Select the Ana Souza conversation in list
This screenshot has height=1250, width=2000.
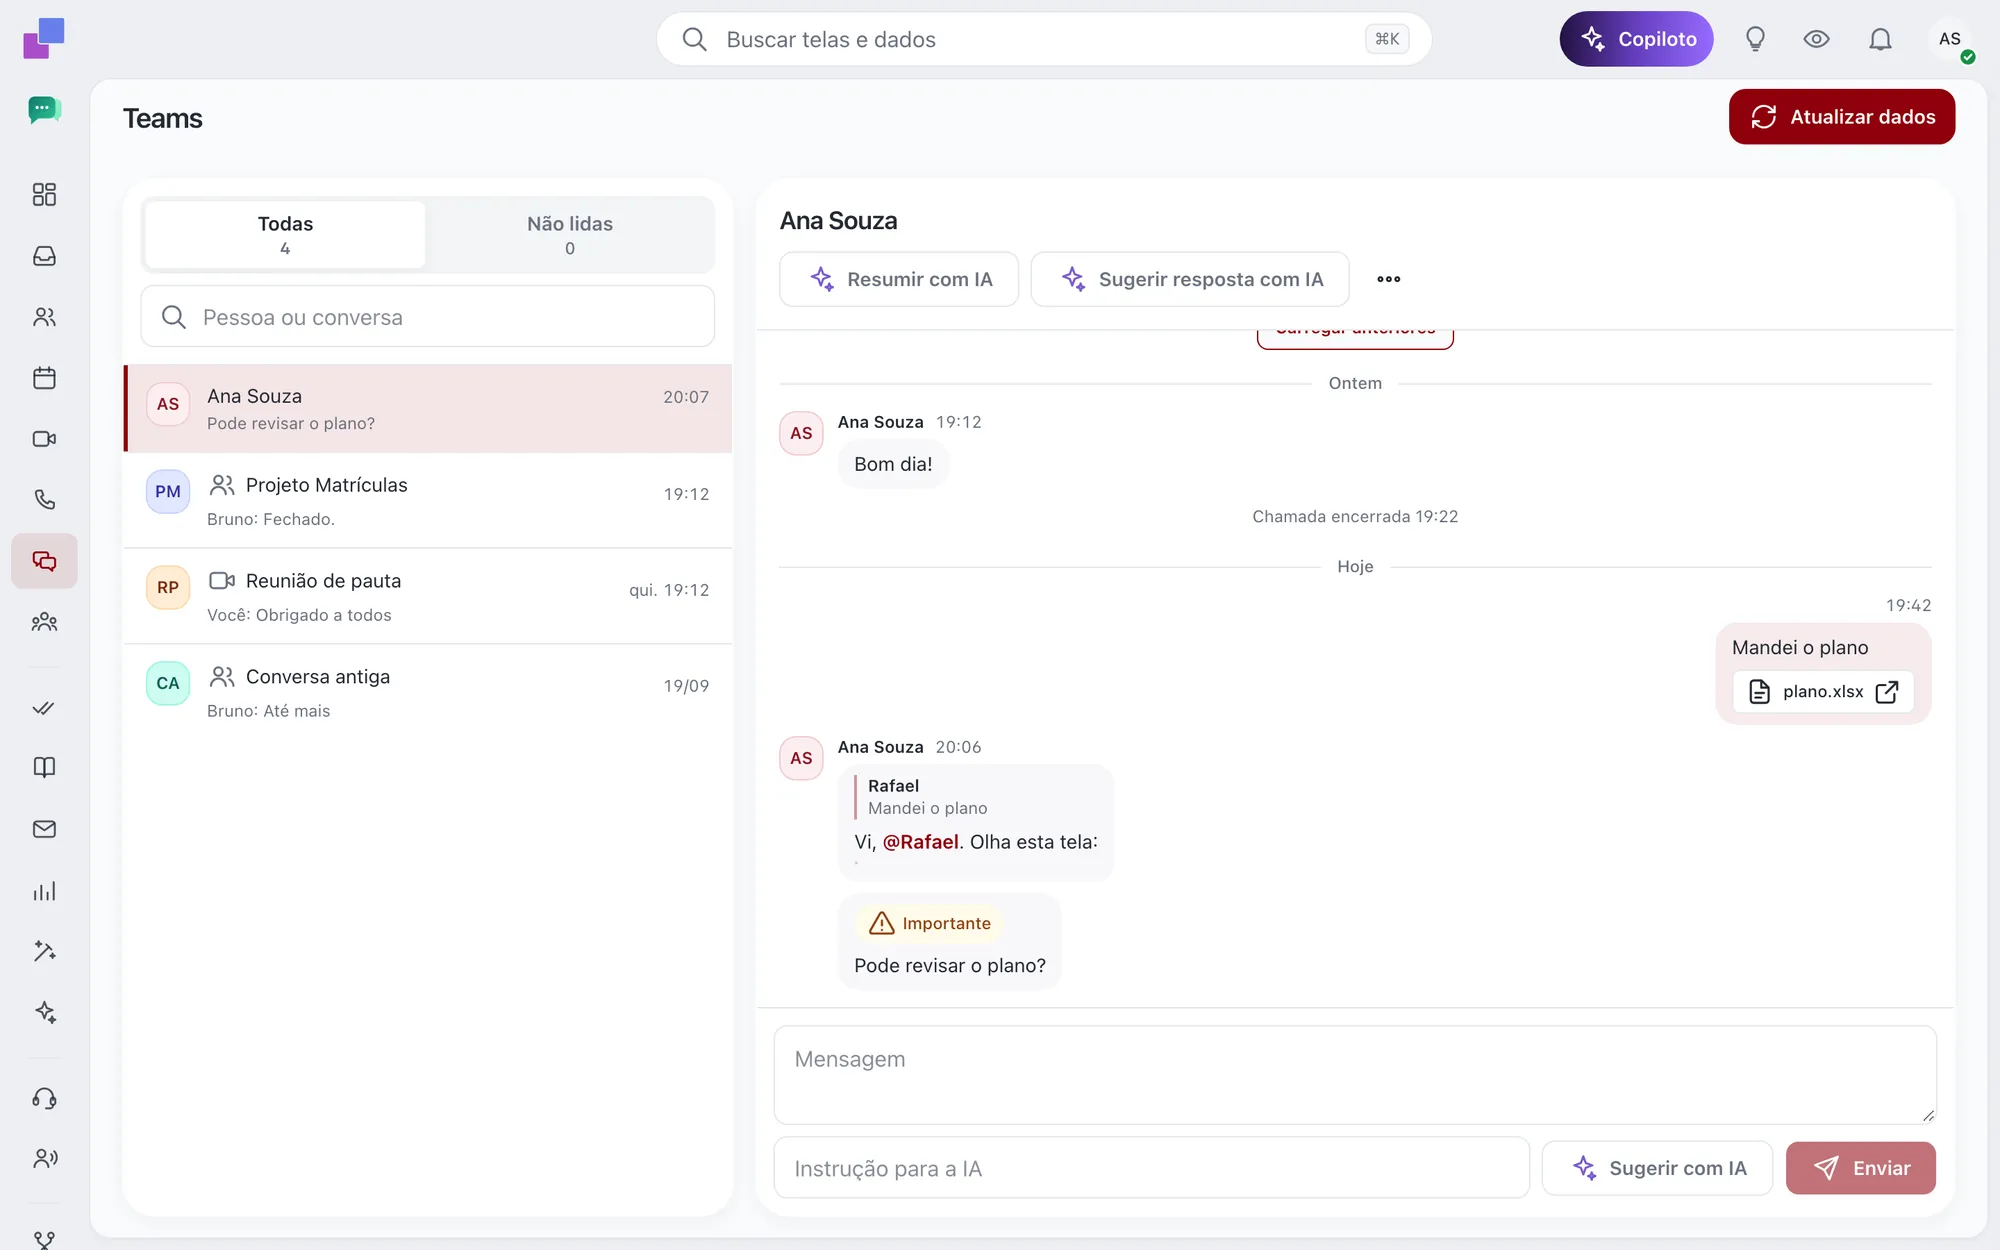point(428,409)
